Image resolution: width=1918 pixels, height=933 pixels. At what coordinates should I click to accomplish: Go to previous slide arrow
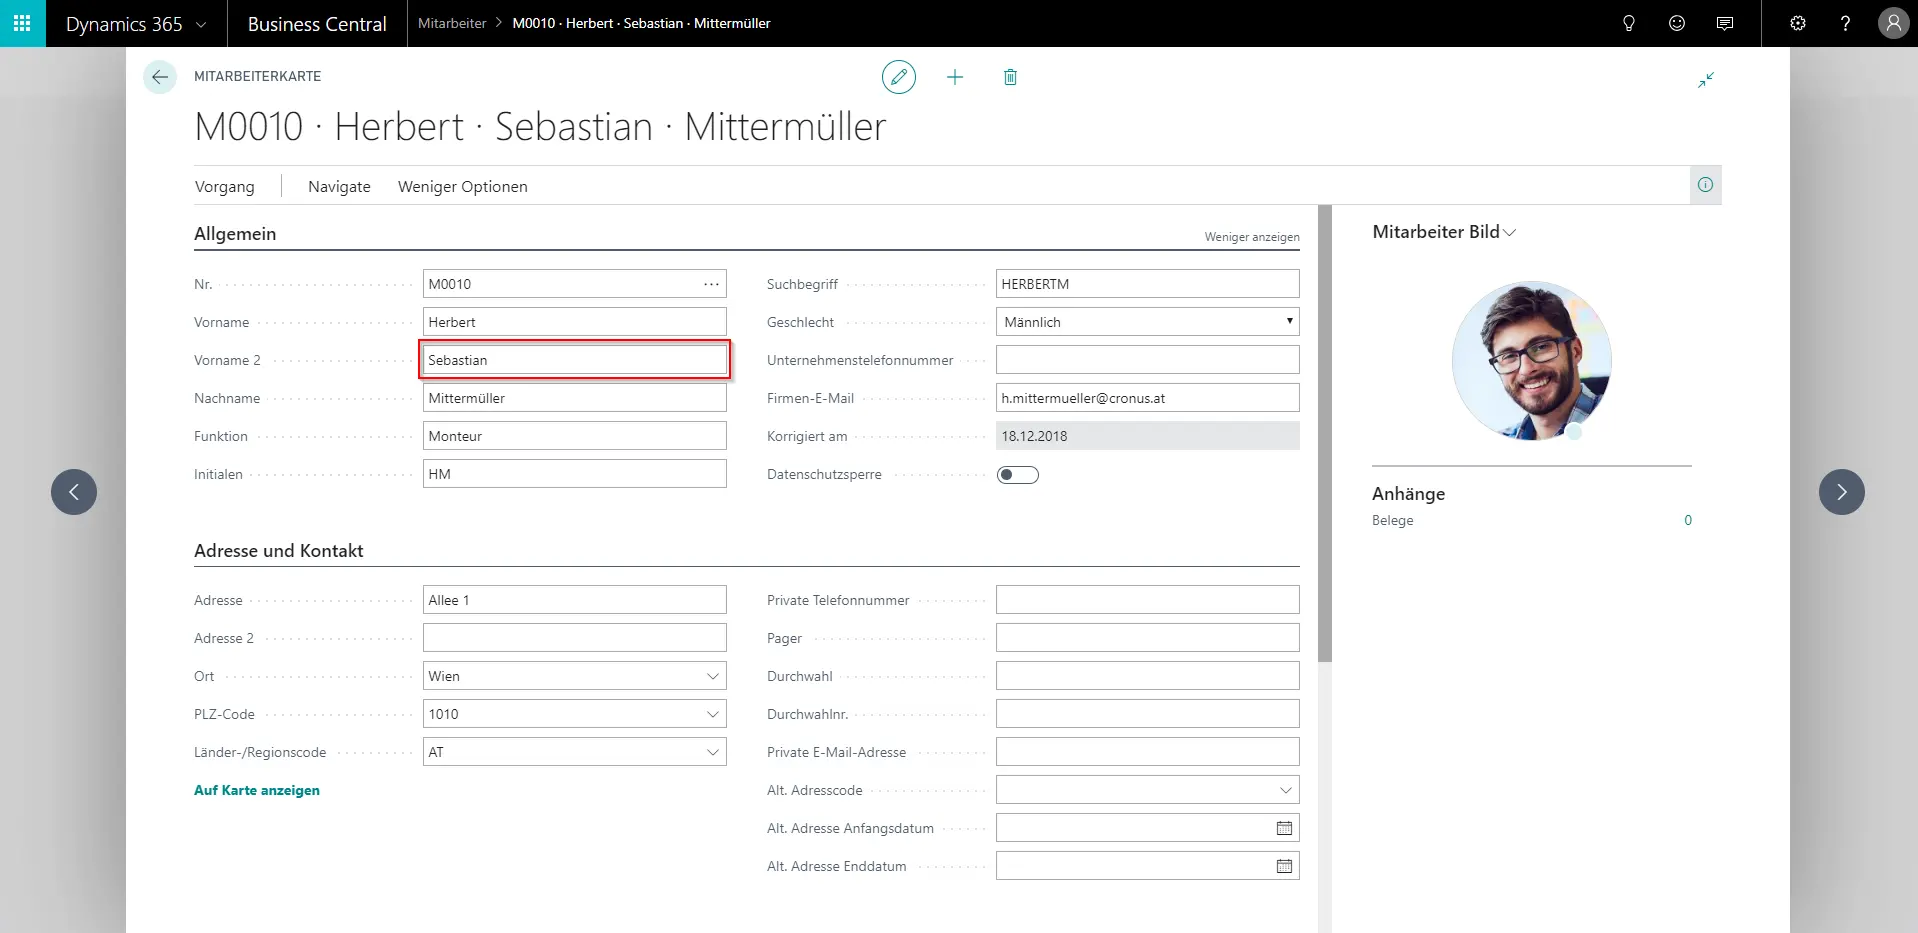click(74, 492)
